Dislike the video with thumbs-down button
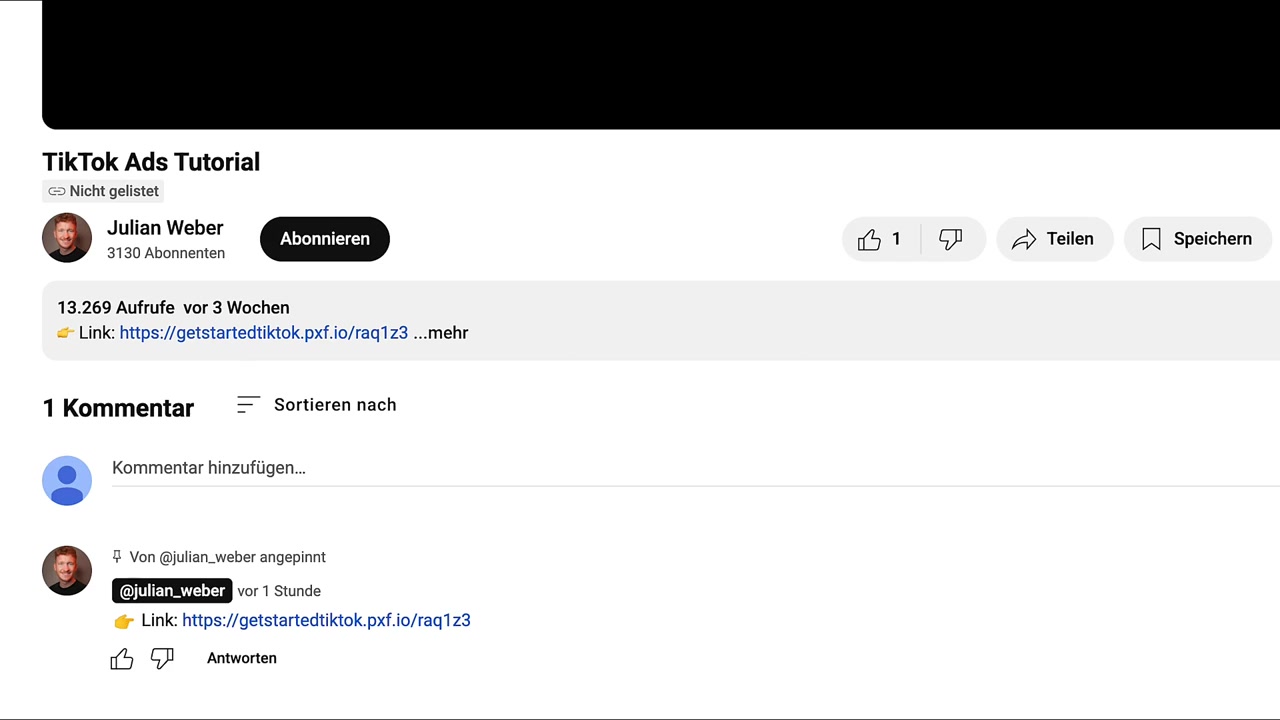The image size is (1280, 720). point(952,239)
